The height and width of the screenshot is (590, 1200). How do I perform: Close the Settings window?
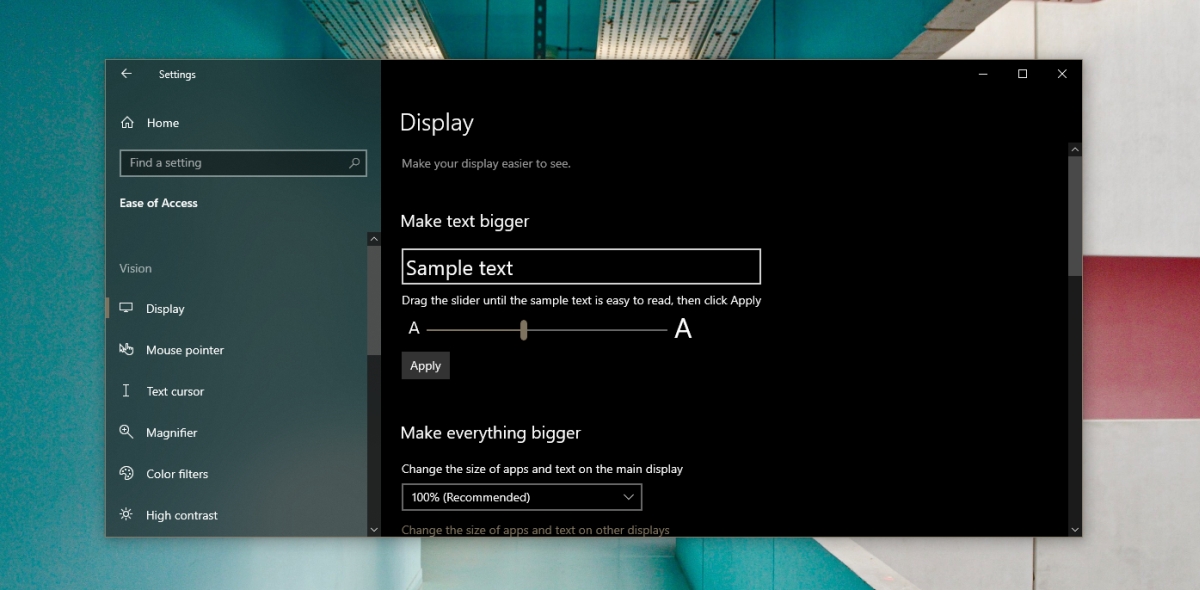pos(1062,74)
